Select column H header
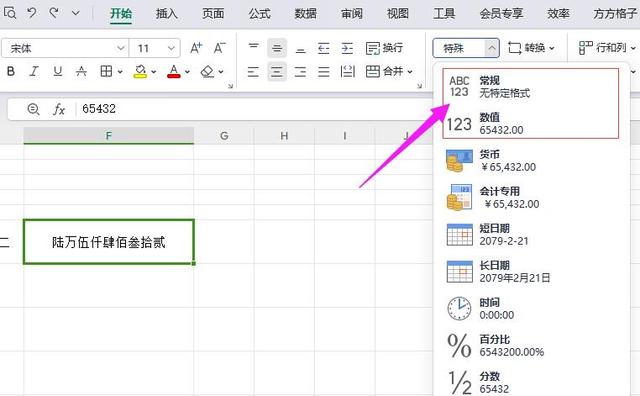640x396 pixels. [x=284, y=136]
